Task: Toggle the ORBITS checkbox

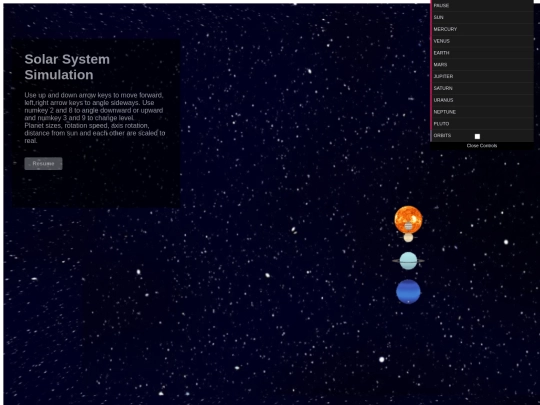Action: [x=477, y=136]
